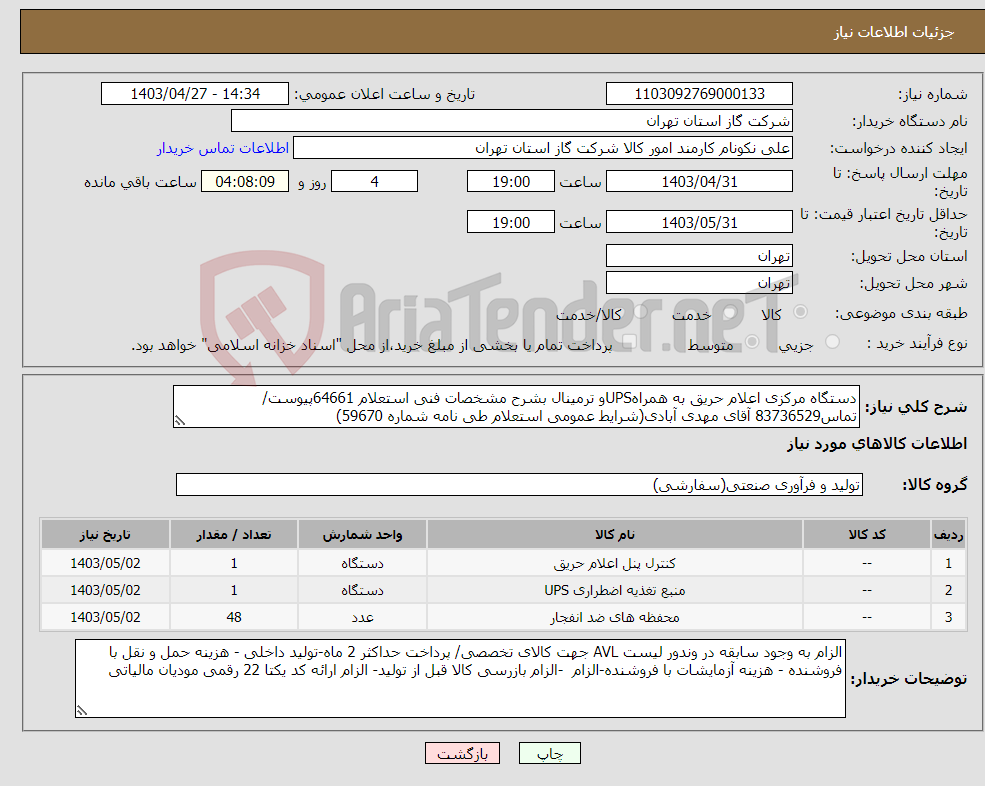The height and width of the screenshot is (786, 985).
Task: Click the price validity date 1403/05/31
Action: (699, 222)
